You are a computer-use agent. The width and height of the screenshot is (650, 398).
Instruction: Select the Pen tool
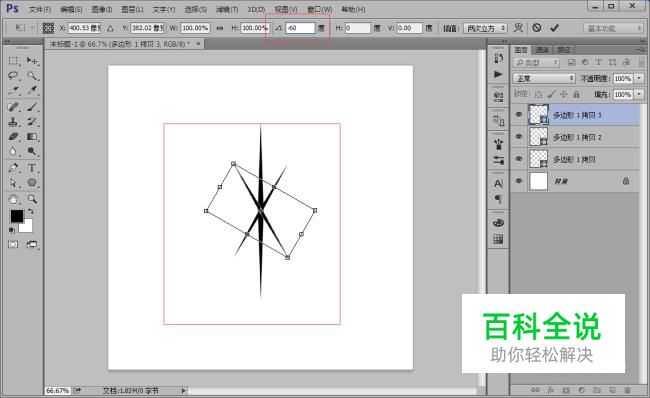pyautogui.click(x=13, y=168)
